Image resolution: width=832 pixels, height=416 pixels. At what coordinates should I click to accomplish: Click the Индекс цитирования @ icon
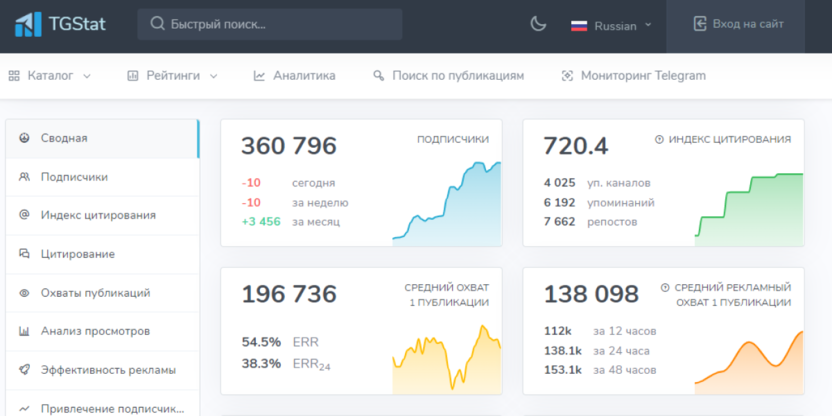(24, 215)
